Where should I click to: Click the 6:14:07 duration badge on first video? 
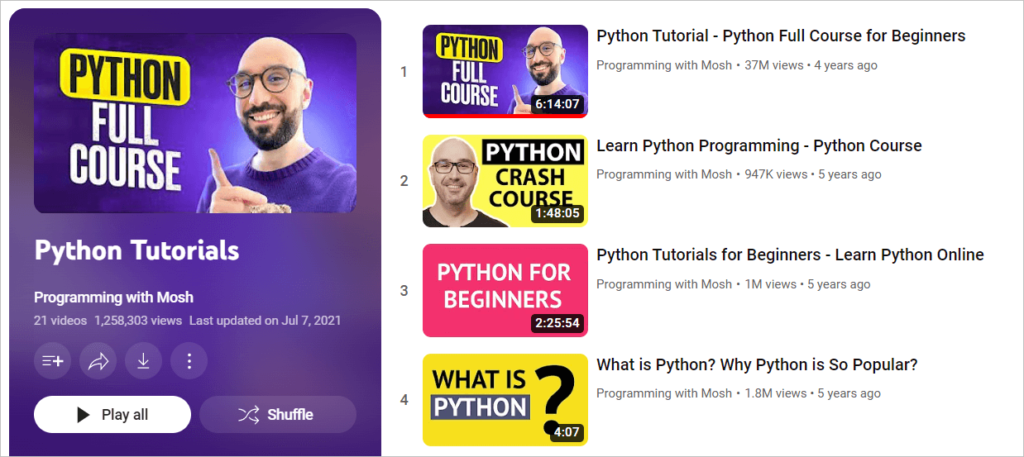(557, 104)
